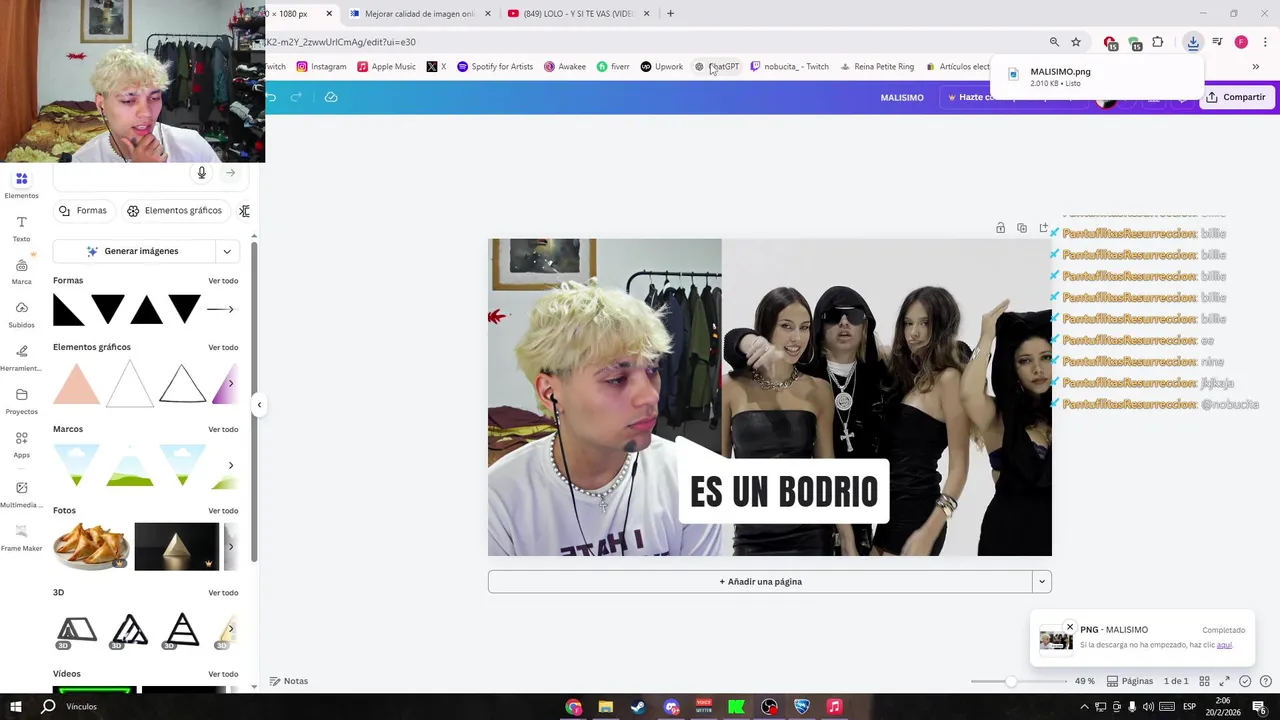Click the microphone icon in search box
Screen dimensions: 1280x720
(201, 173)
